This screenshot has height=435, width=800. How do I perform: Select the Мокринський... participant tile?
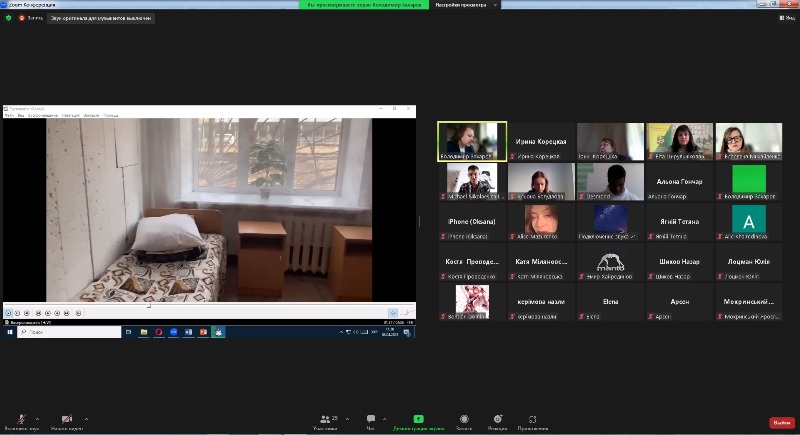click(x=748, y=302)
